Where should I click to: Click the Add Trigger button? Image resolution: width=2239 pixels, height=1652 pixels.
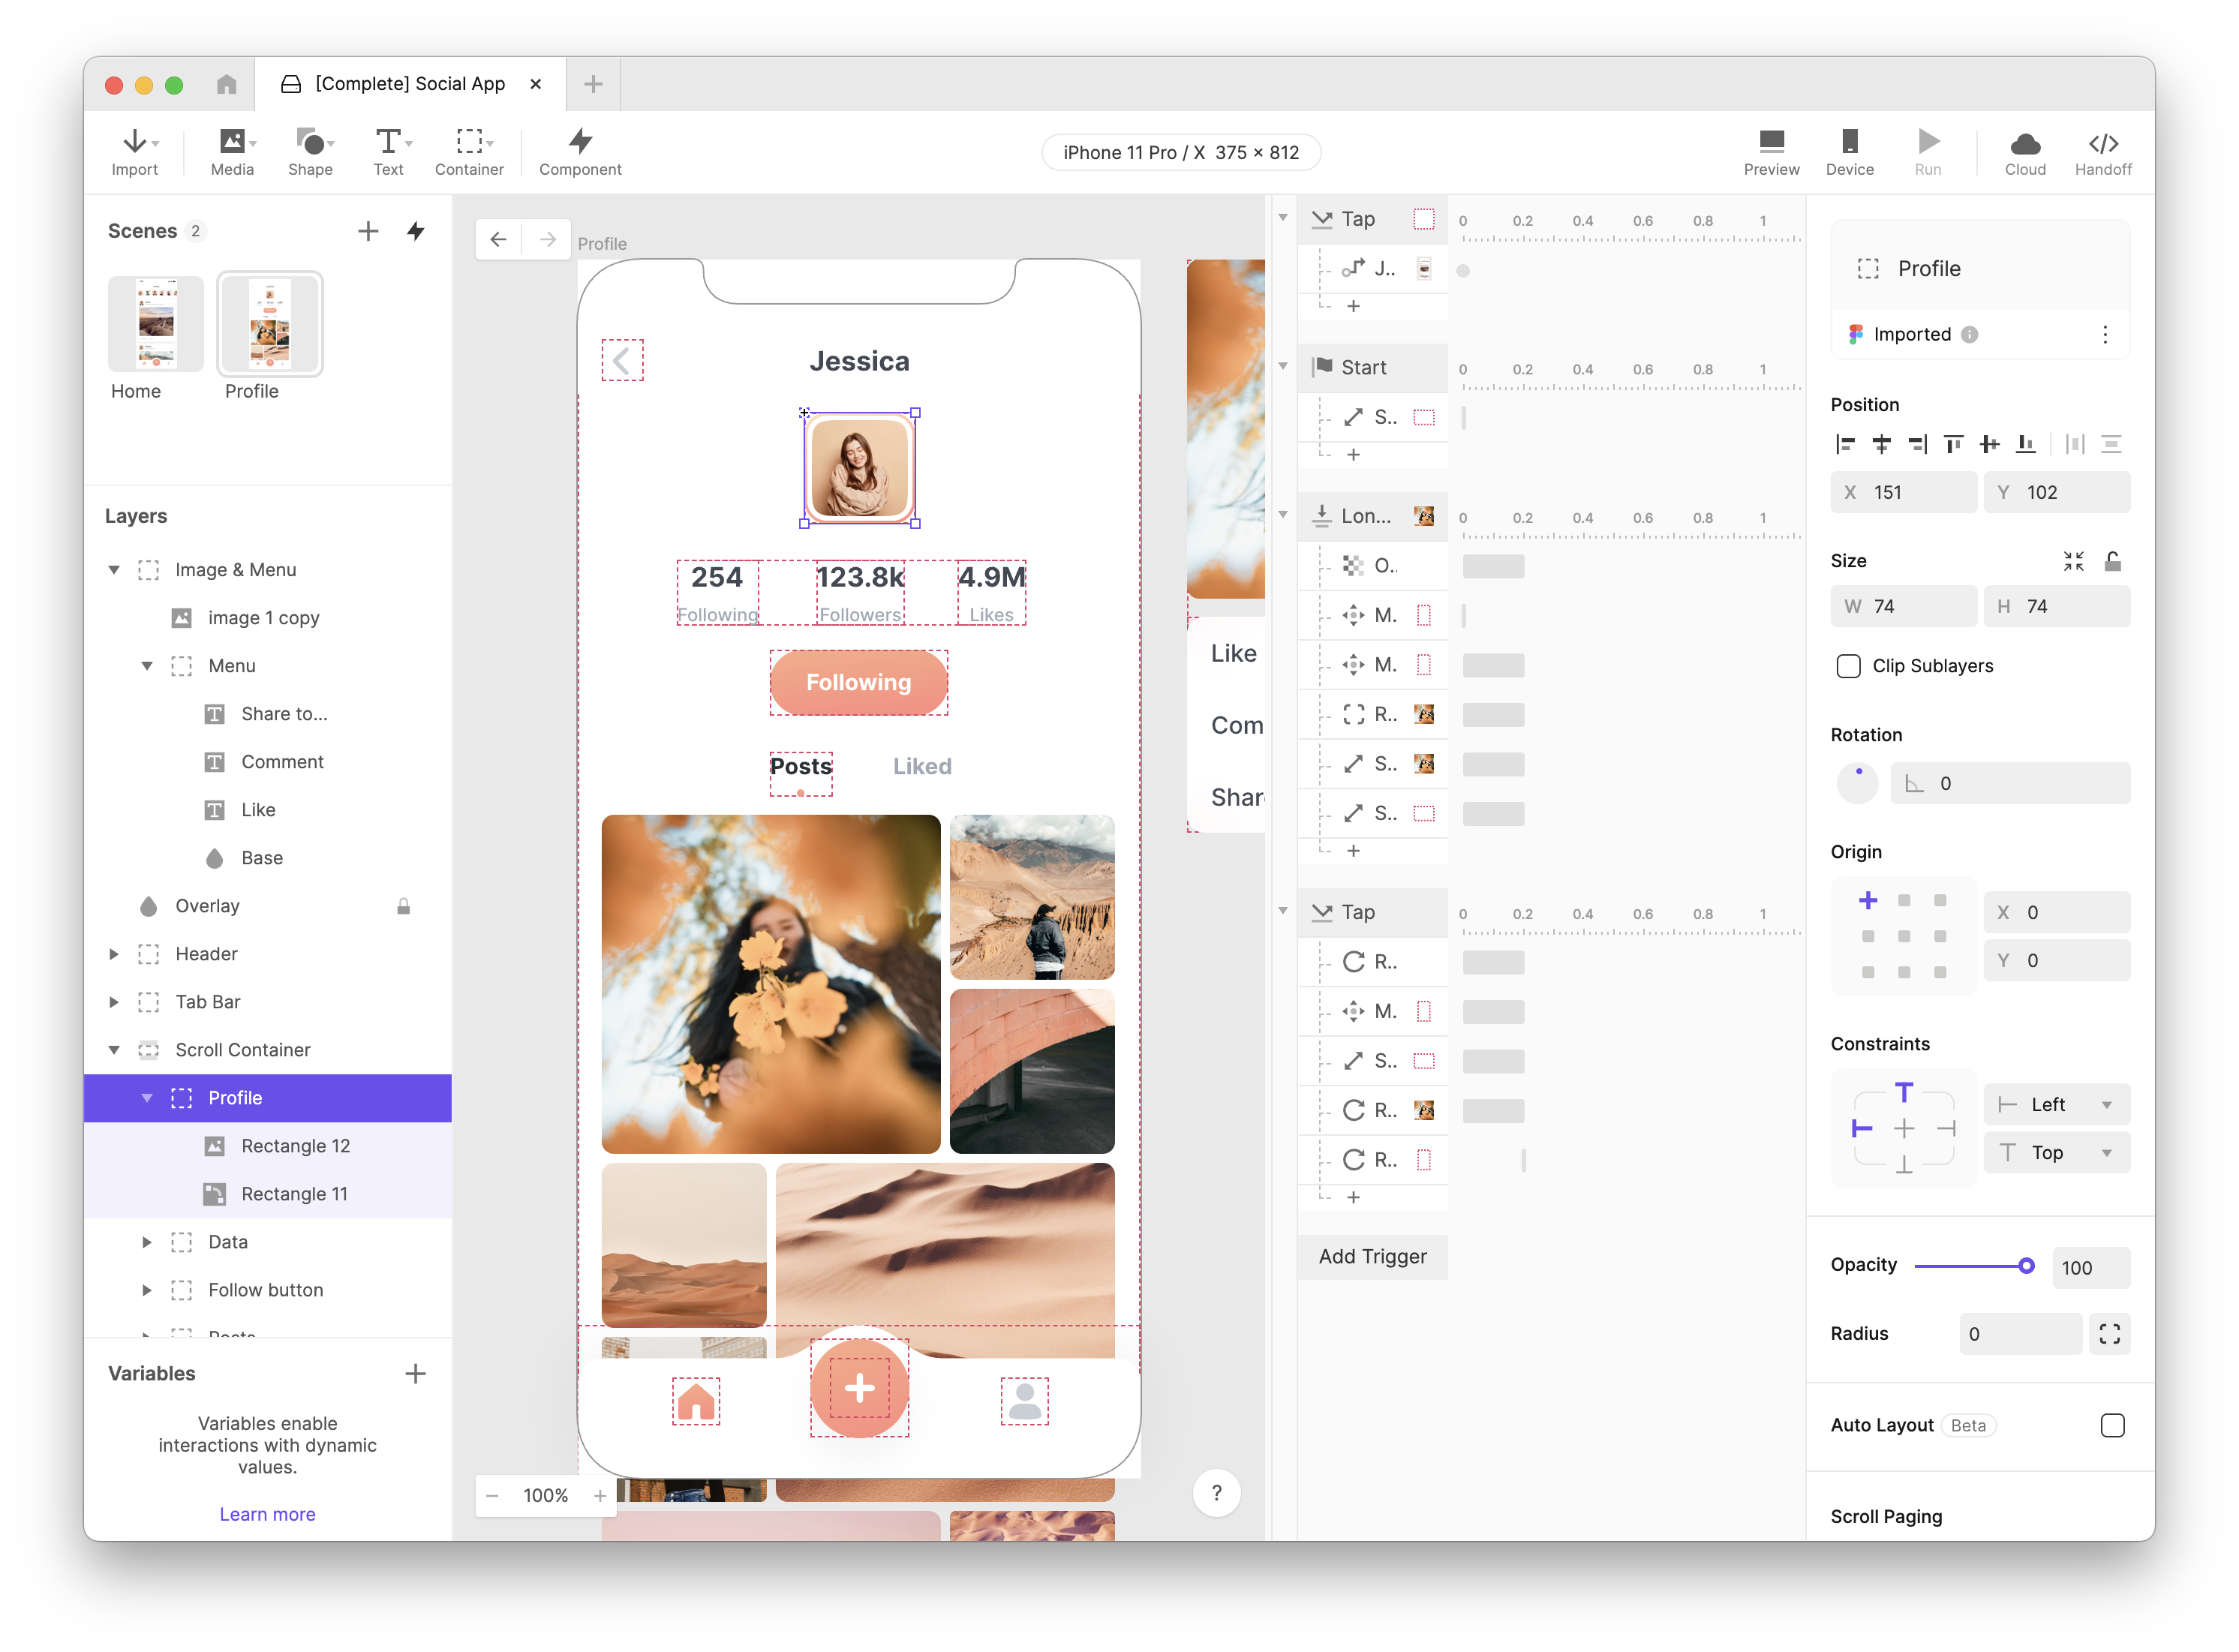tap(1372, 1256)
